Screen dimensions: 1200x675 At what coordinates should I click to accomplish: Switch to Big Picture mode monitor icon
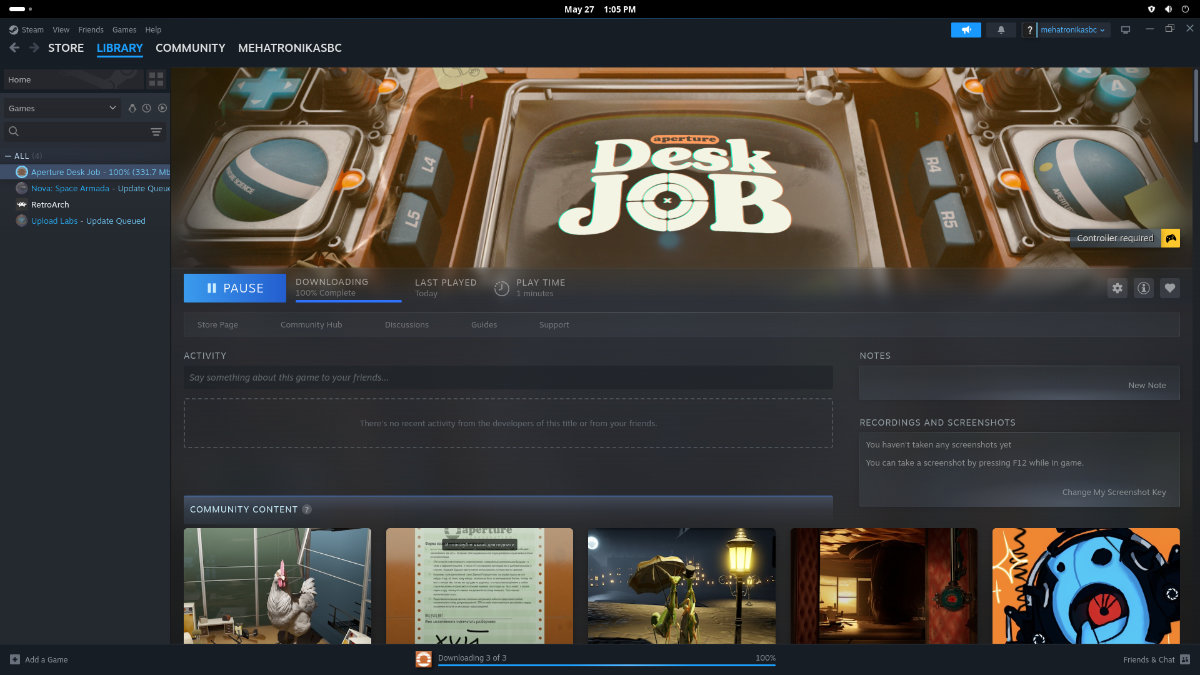point(1125,30)
